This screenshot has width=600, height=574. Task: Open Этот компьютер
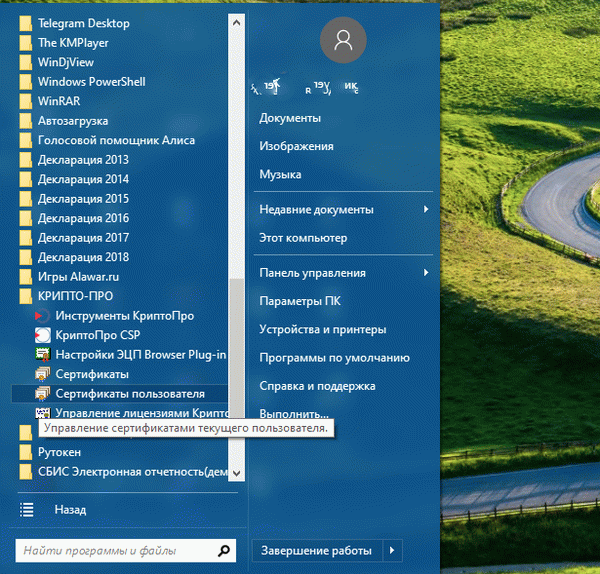303,238
